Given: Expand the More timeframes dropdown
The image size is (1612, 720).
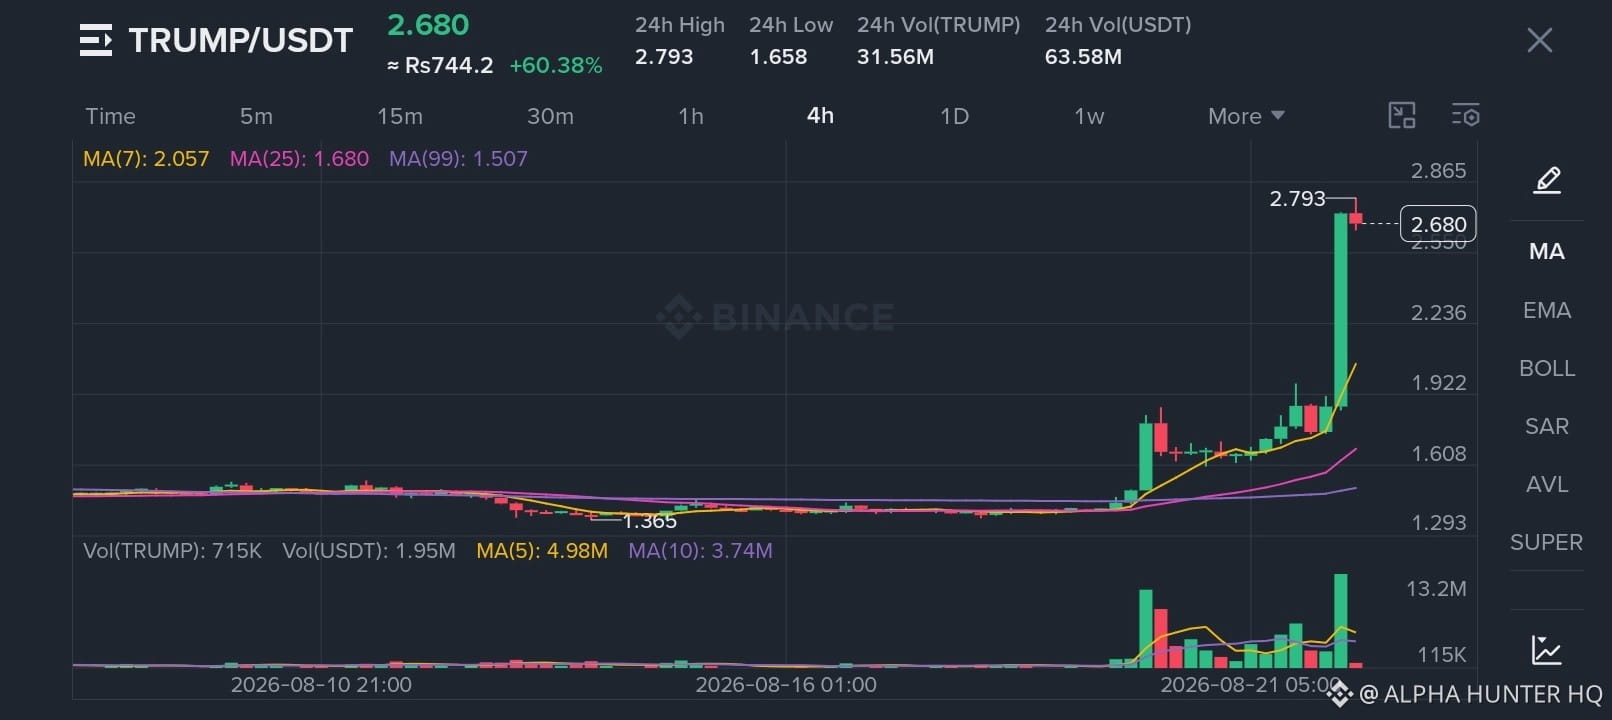Looking at the screenshot, I should click(1246, 116).
